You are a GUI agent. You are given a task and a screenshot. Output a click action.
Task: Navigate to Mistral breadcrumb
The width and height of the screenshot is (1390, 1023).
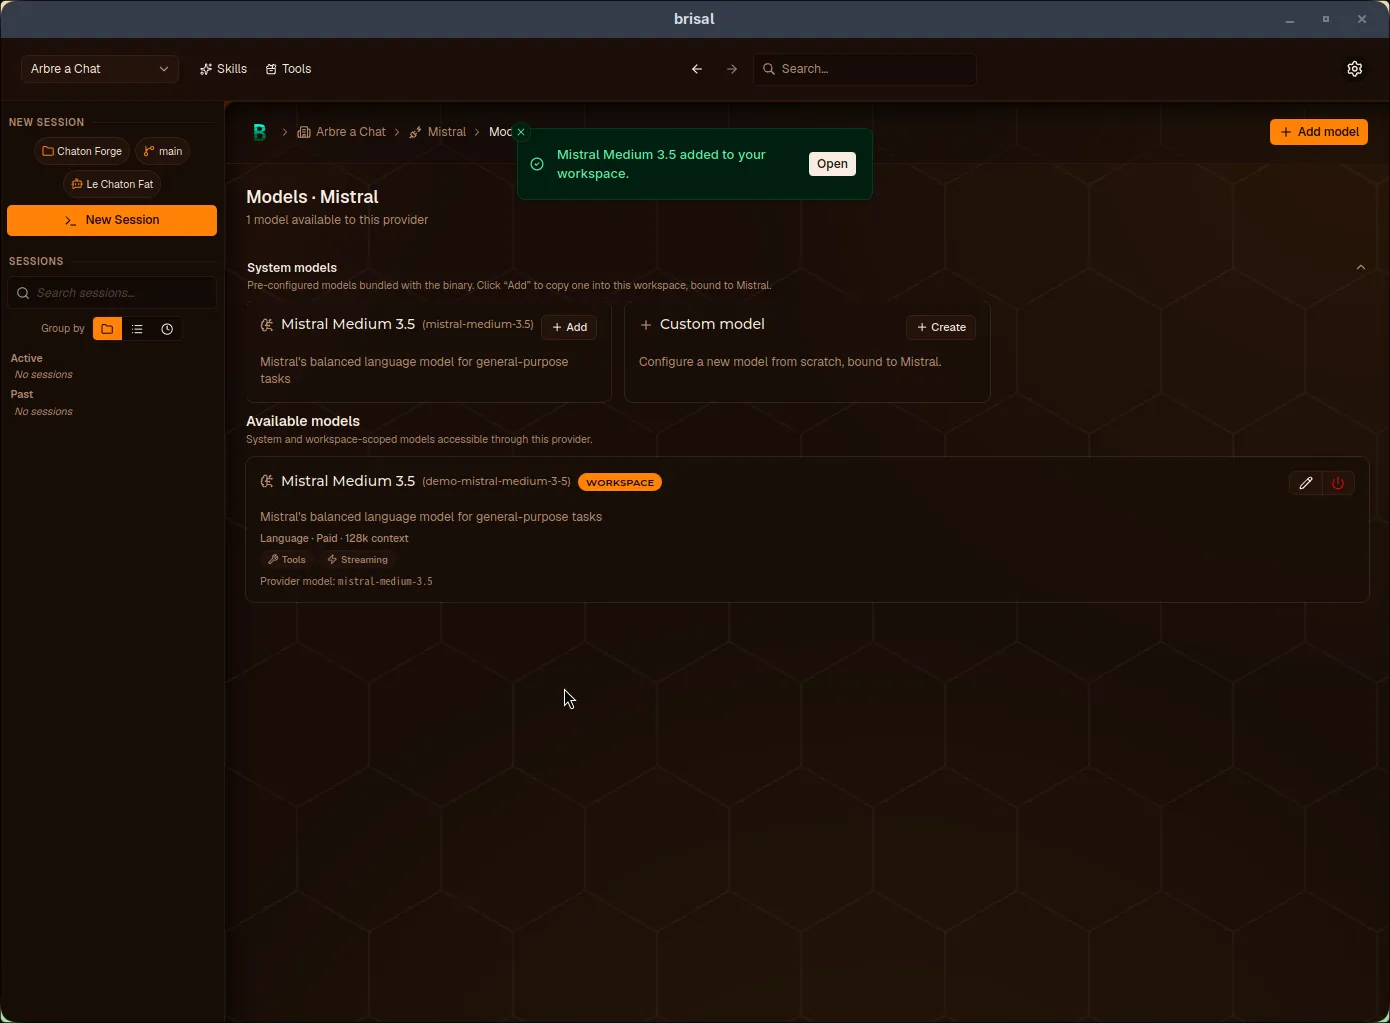click(437, 132)
